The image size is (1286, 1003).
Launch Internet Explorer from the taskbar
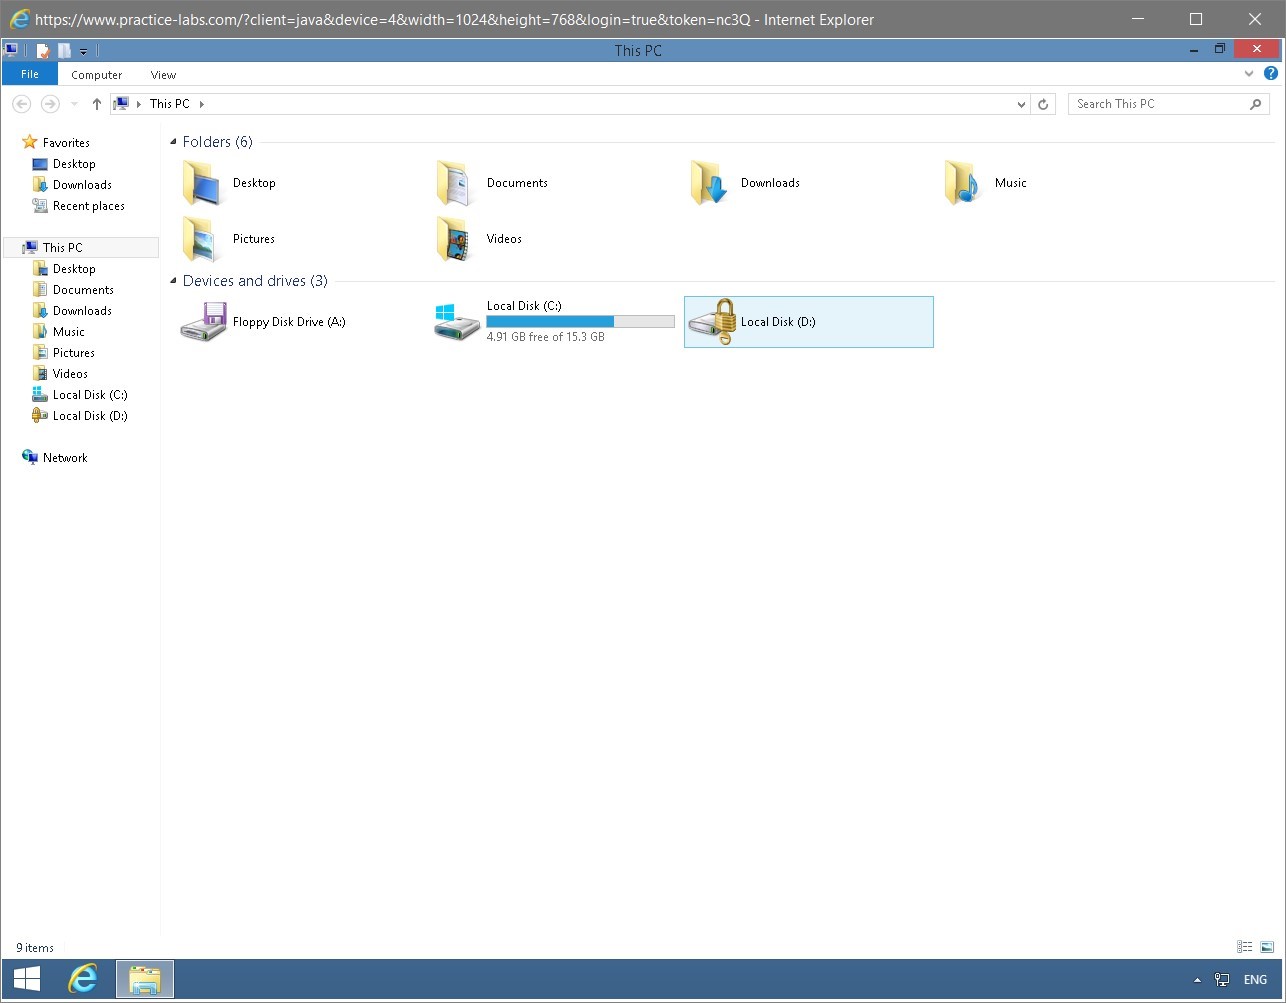pyautogui.click(x=83, y=978)
